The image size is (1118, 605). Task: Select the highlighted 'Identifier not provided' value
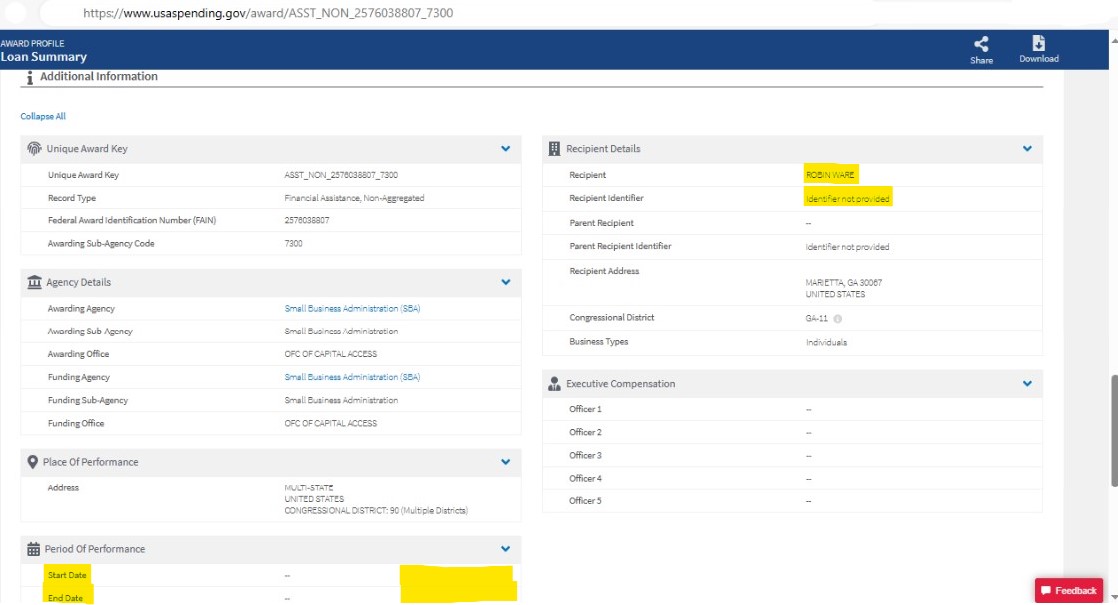click(x=848, y=199)
